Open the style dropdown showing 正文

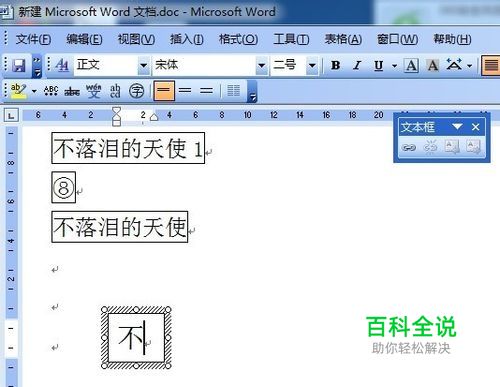[x=144, y=65]
